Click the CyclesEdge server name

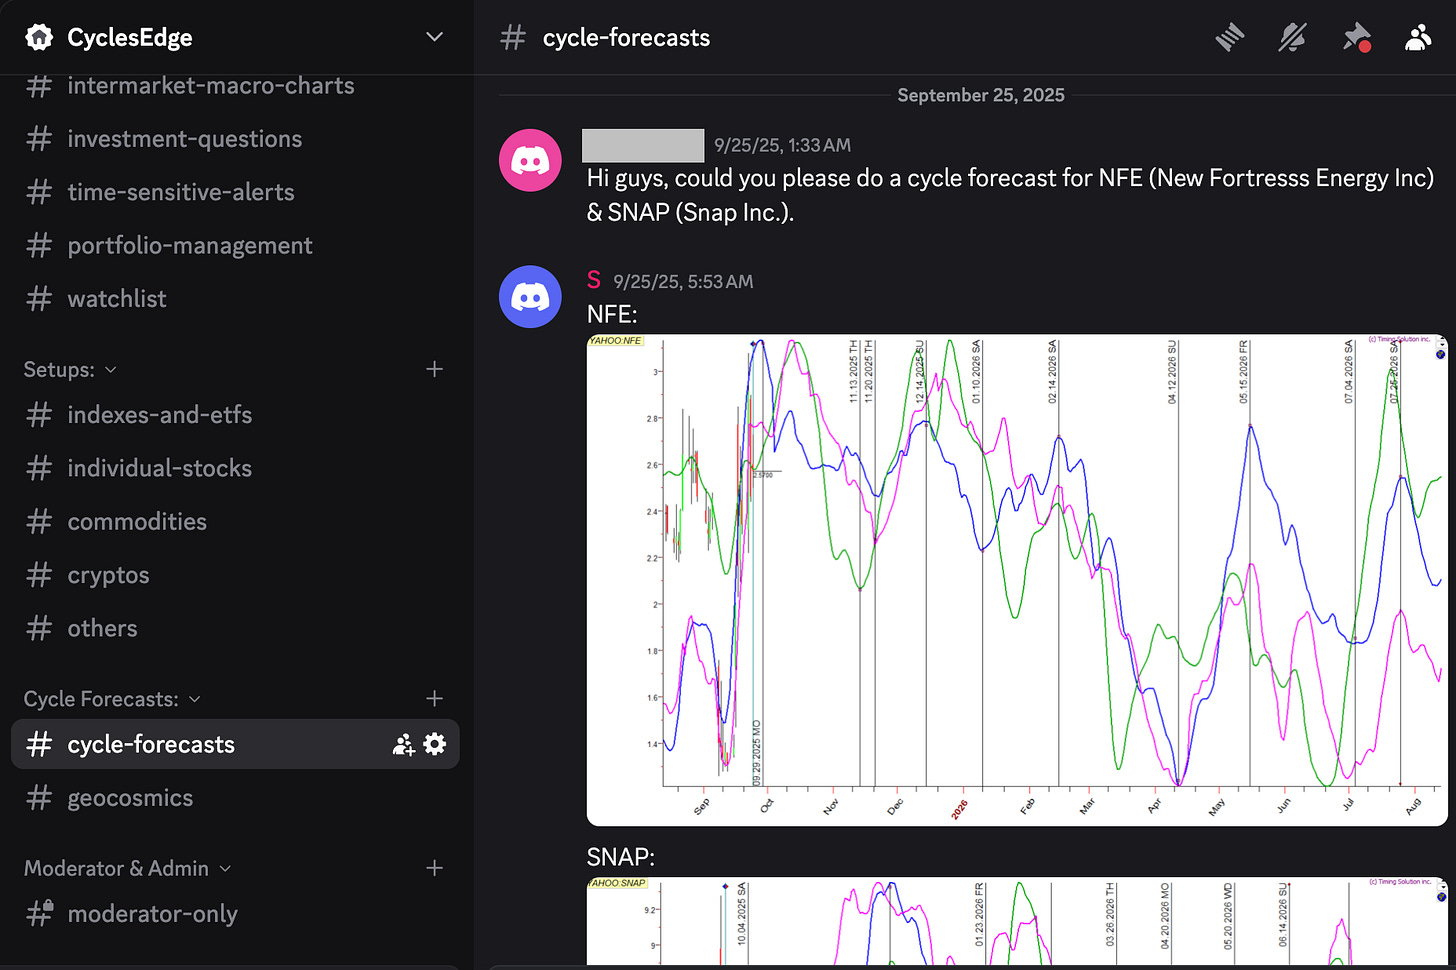click(x=130, y=38)
